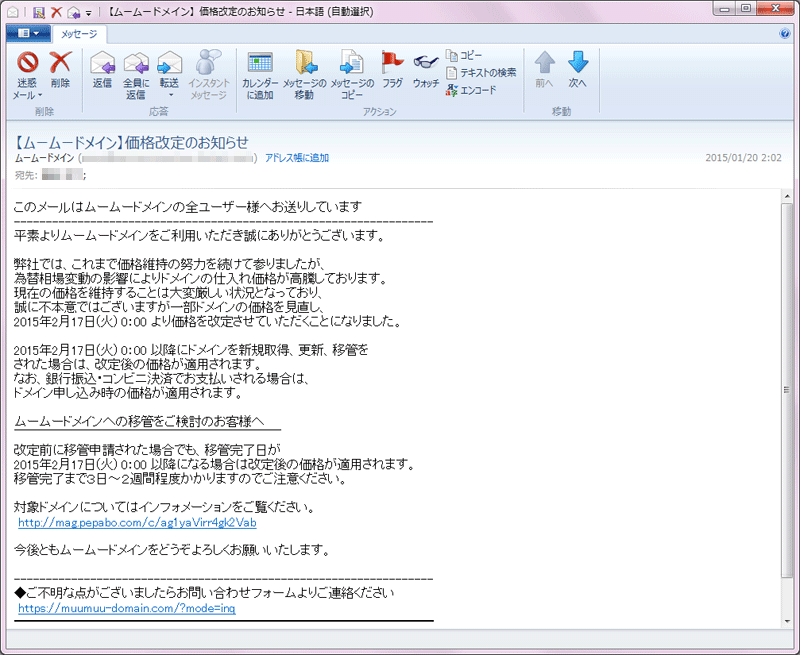
Task: Select the メッセージ ribbon tab
Action: click(79, 34)
